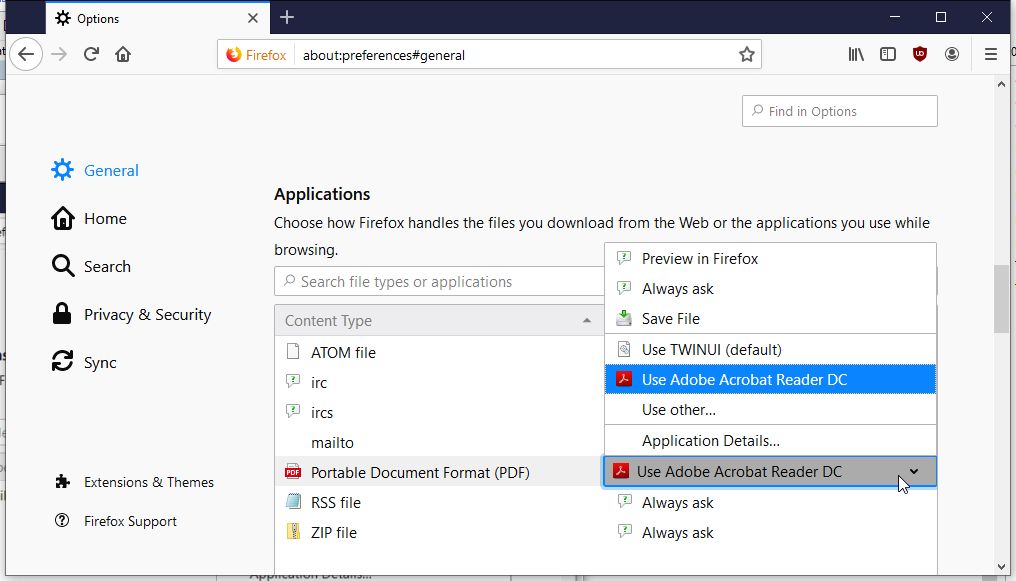Viewport: 1016px width, 581px height.
Task: Select the ZIP file row
Action: (439, 532)
